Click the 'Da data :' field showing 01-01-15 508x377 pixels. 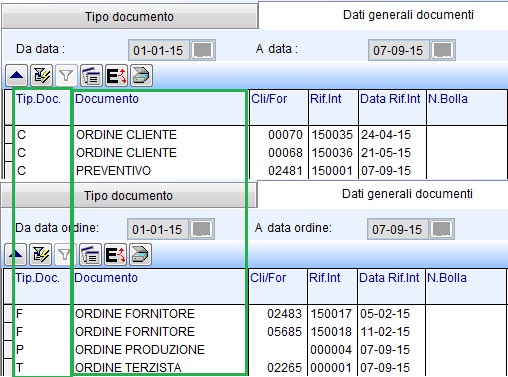click(x=159, y=50)
